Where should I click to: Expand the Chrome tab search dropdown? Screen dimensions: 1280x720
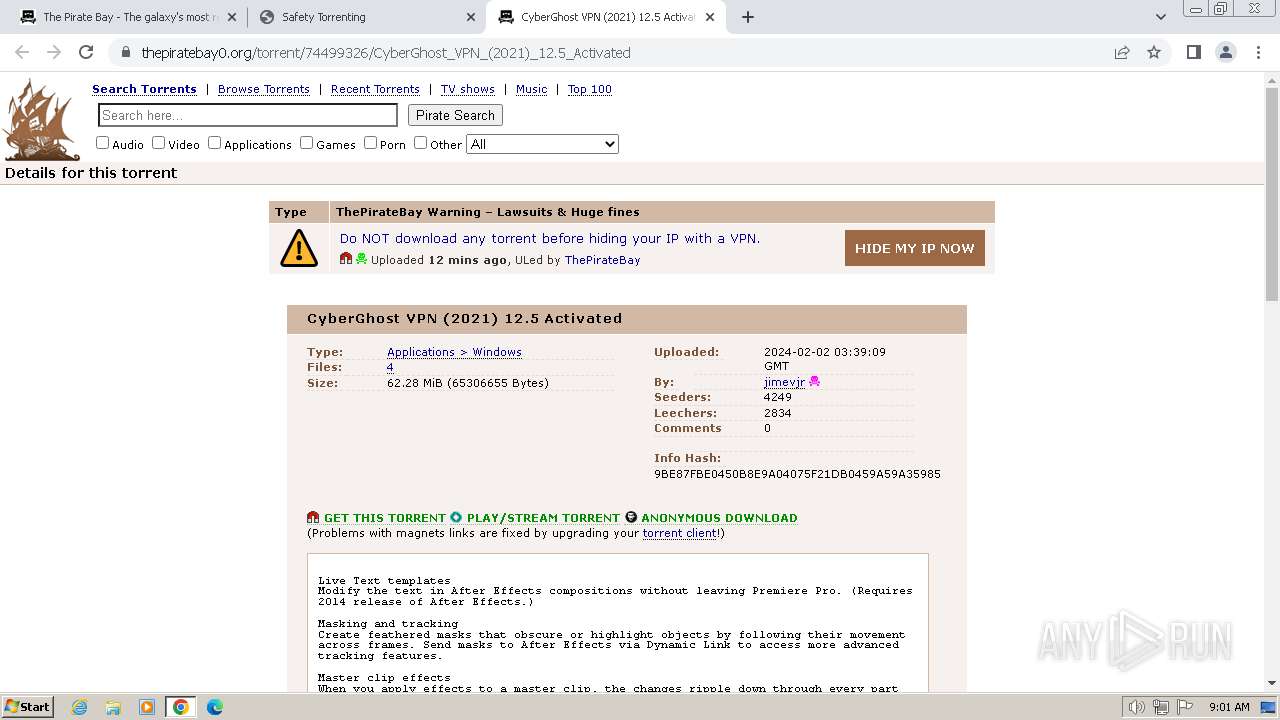click(x=1161, y=17)
